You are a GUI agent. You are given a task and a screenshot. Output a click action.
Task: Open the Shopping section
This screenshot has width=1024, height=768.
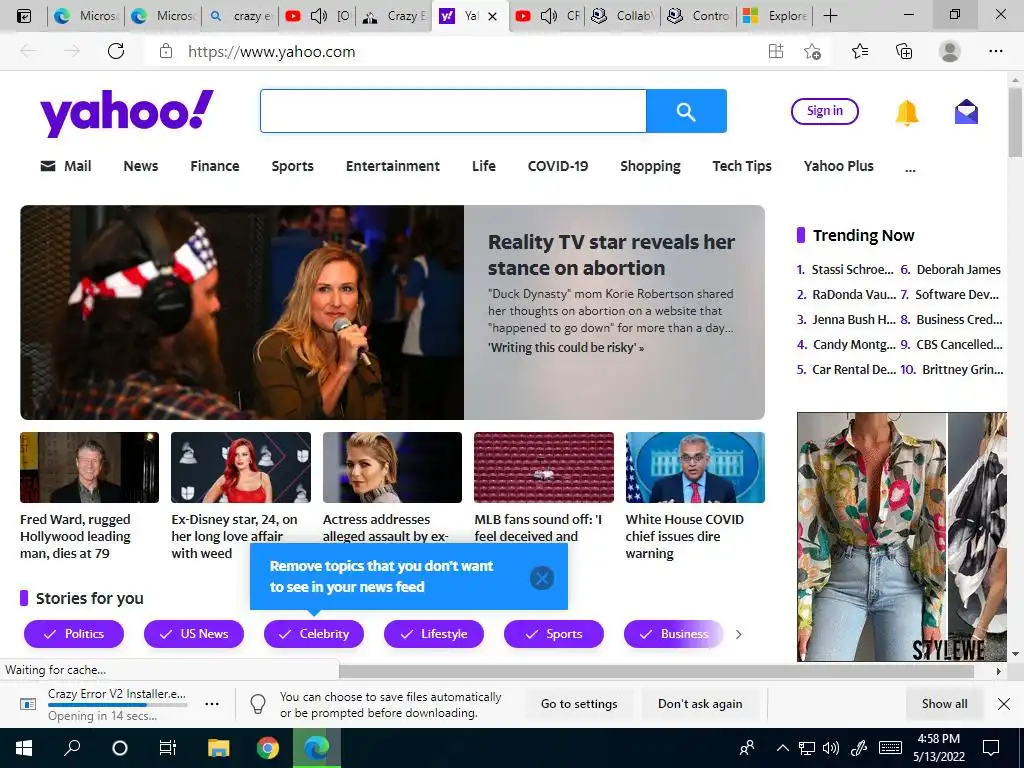(x=650, y=166)
